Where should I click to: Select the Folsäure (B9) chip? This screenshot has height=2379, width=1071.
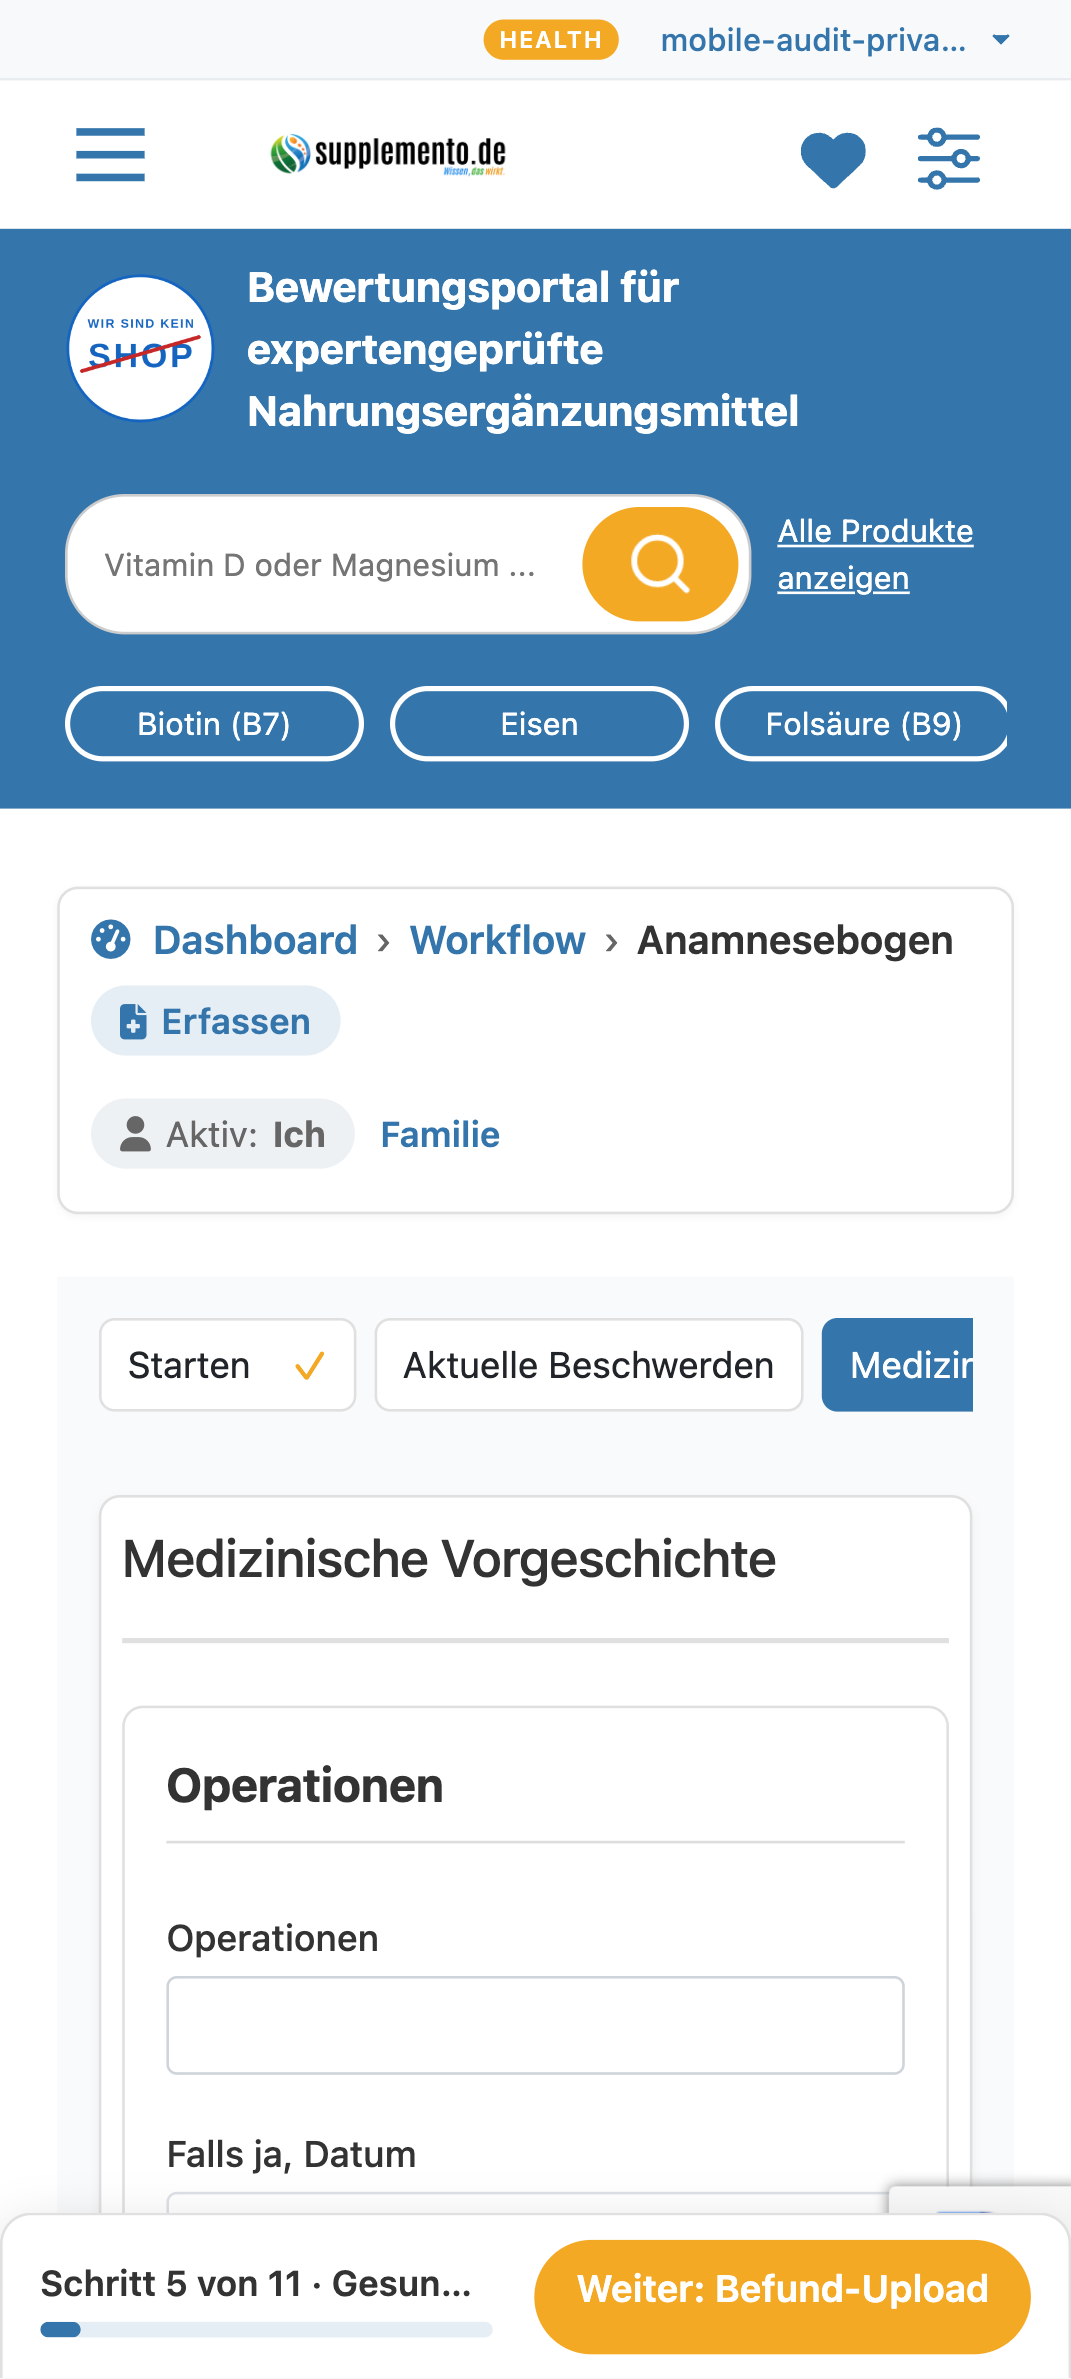[x=861, y=723]
